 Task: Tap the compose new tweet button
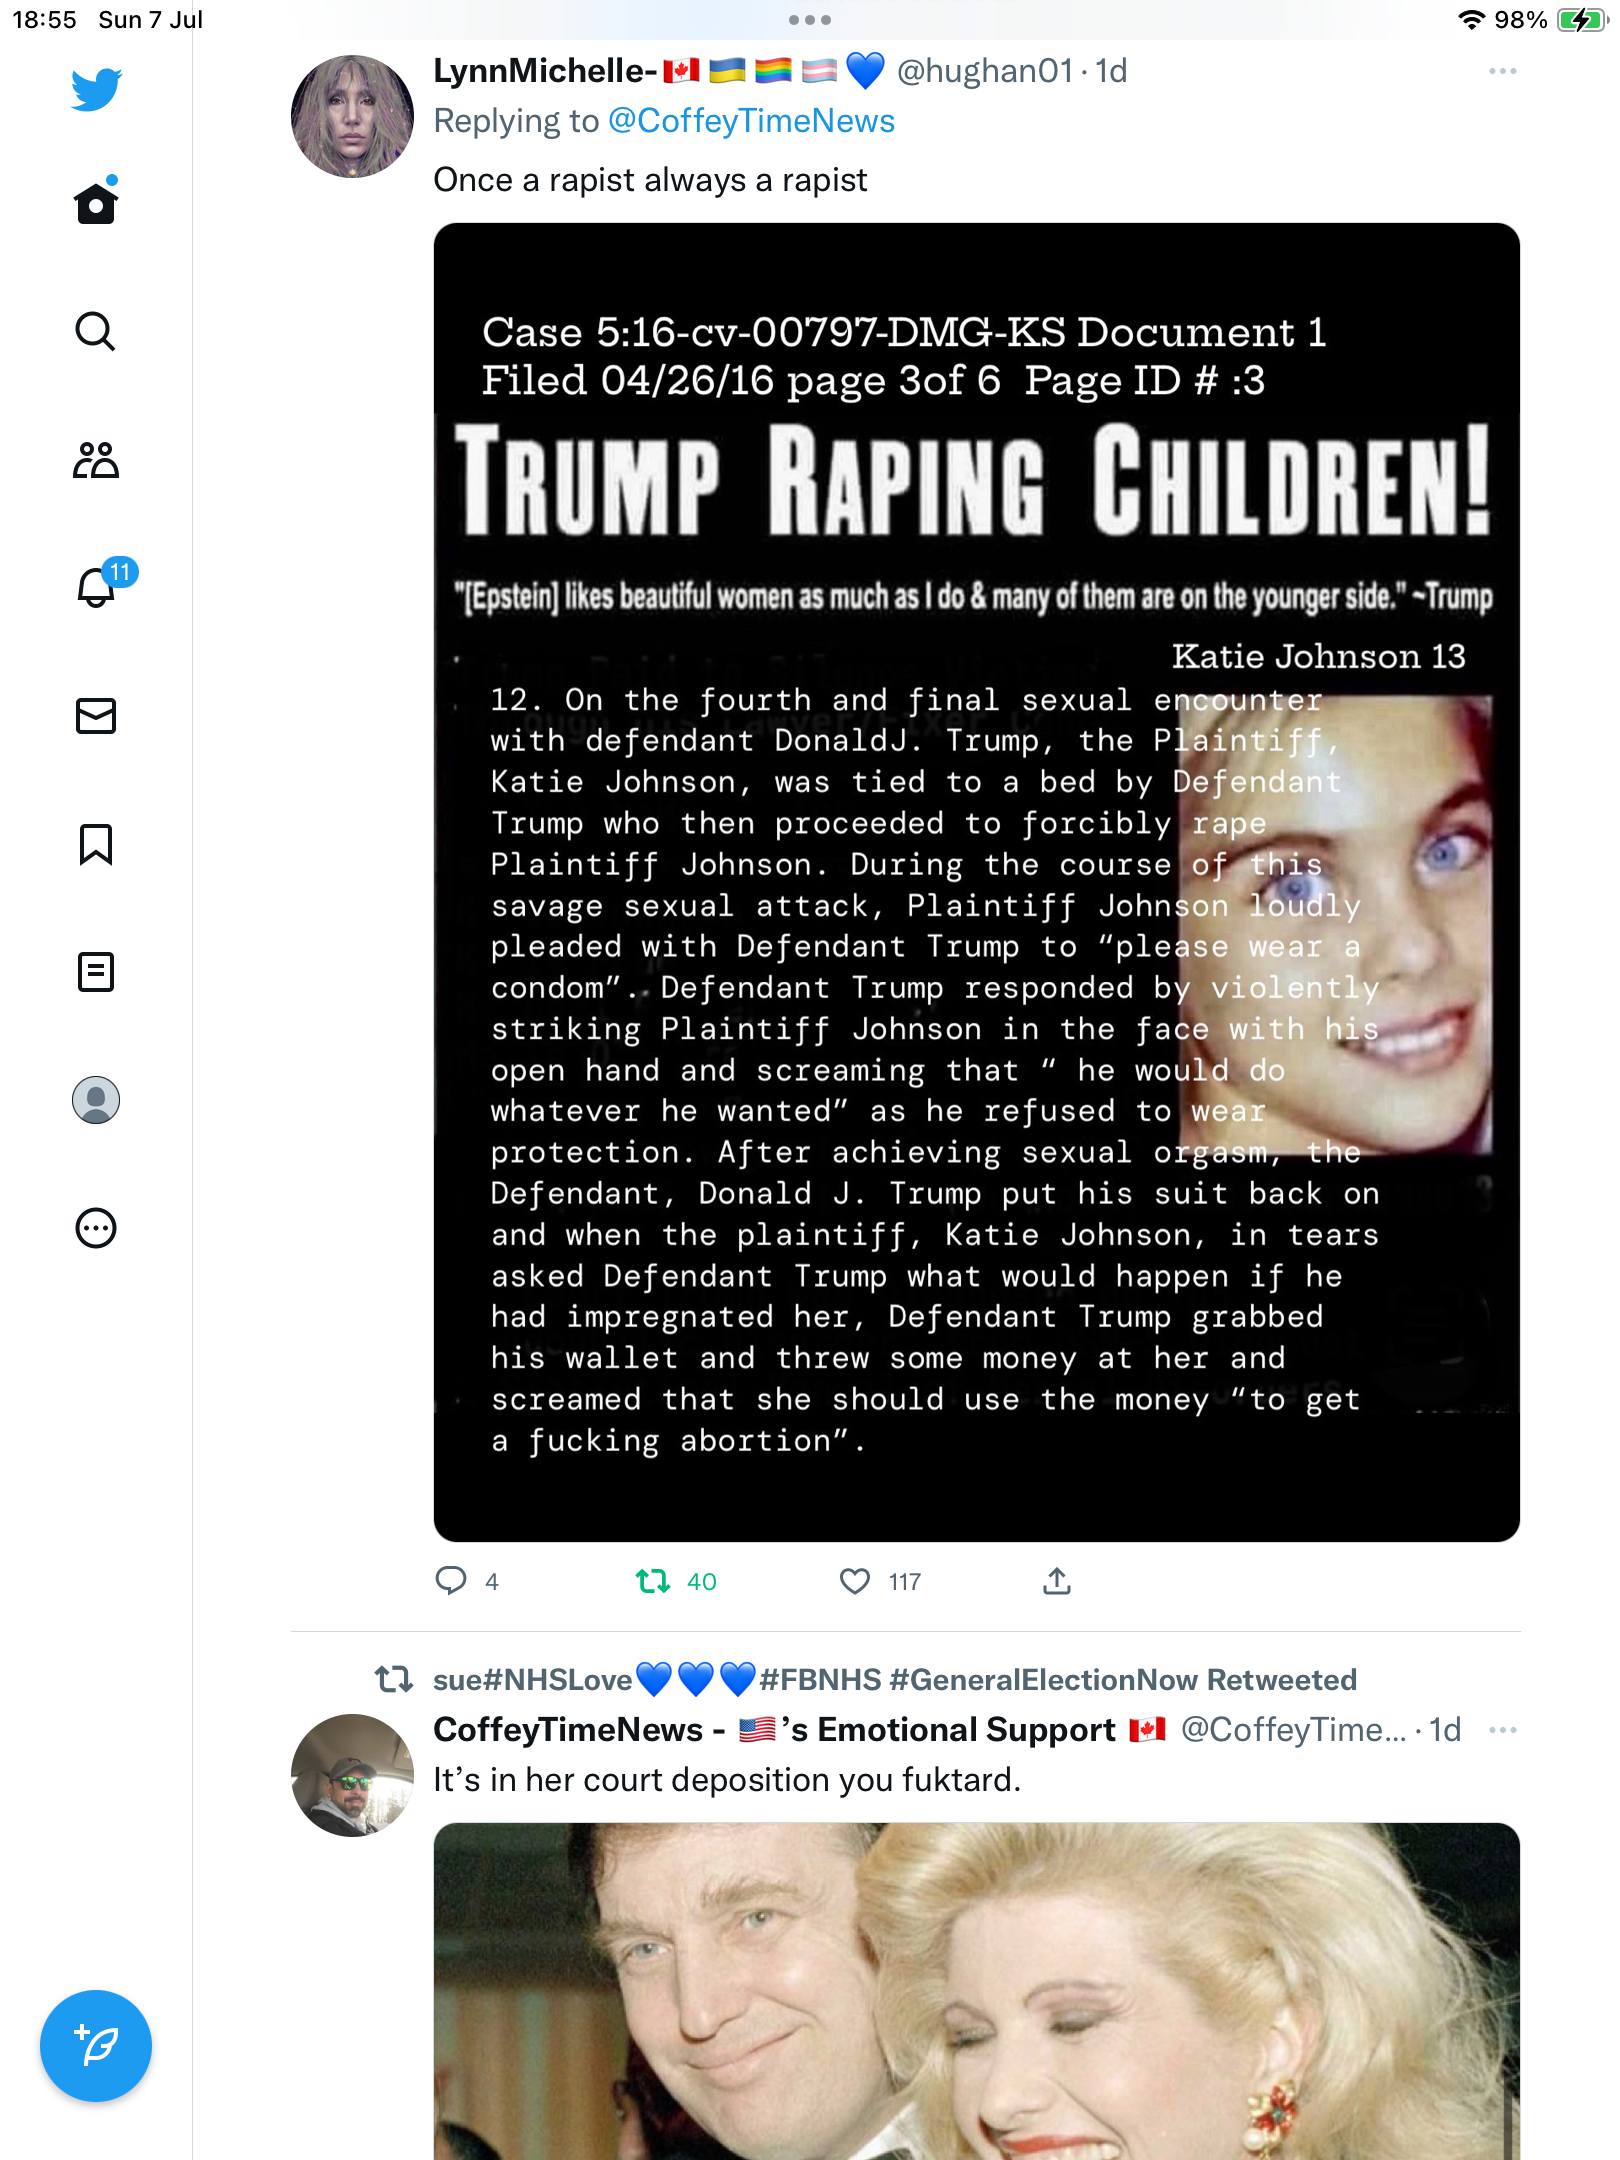(x=96, y=2046)
